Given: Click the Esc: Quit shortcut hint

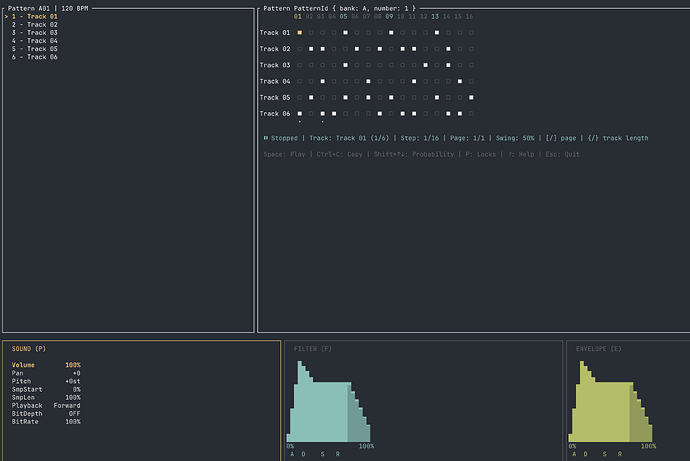Looking at the screenshot, I should (563, 154).
